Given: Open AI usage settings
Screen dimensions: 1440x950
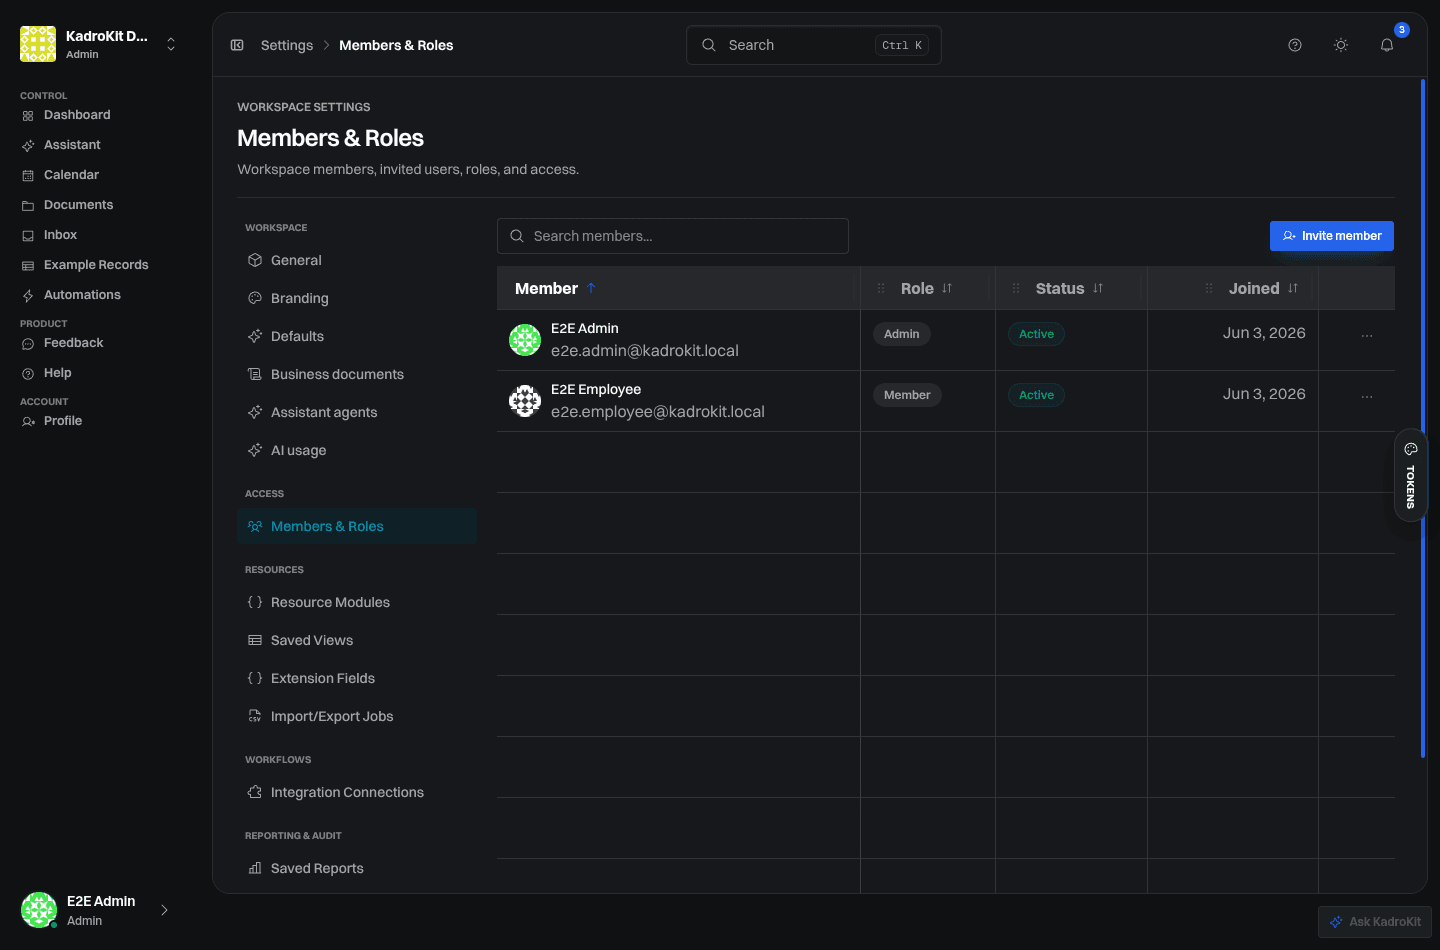Looking at the screenshot, I should (357, 450).
